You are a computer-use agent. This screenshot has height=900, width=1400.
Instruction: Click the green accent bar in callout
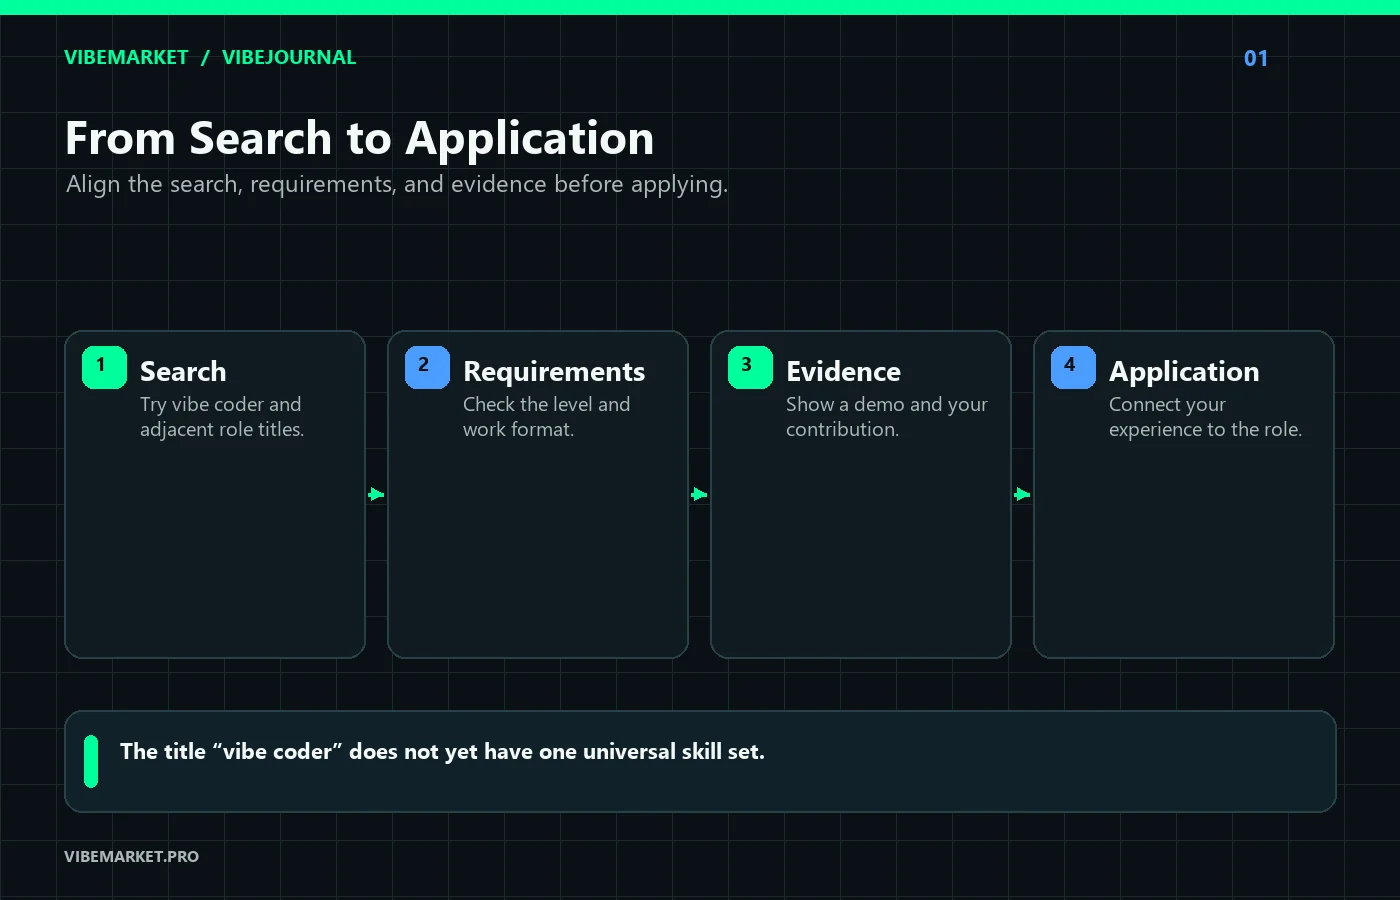click(91, 761)
